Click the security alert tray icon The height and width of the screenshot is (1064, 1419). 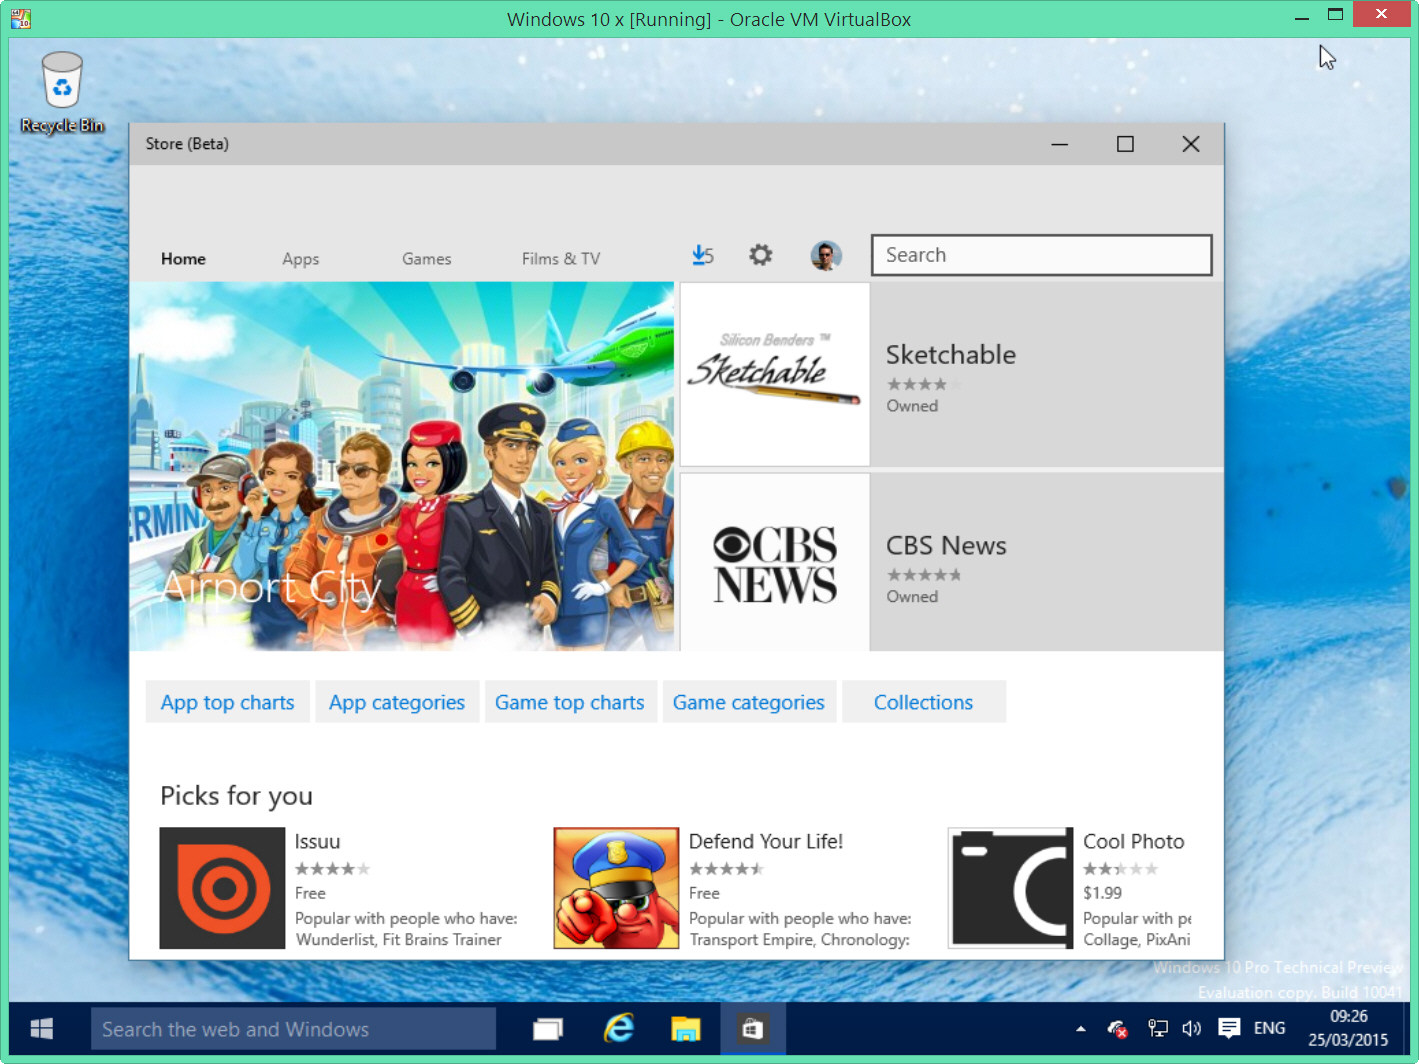point(1118,1028)
